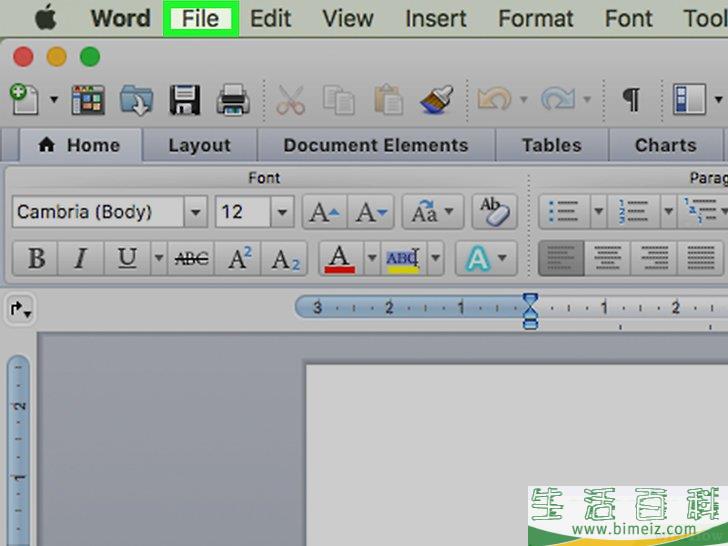Increase font size with grow button
This screenshot has width=728, height=546.
[x=325, y=212]
